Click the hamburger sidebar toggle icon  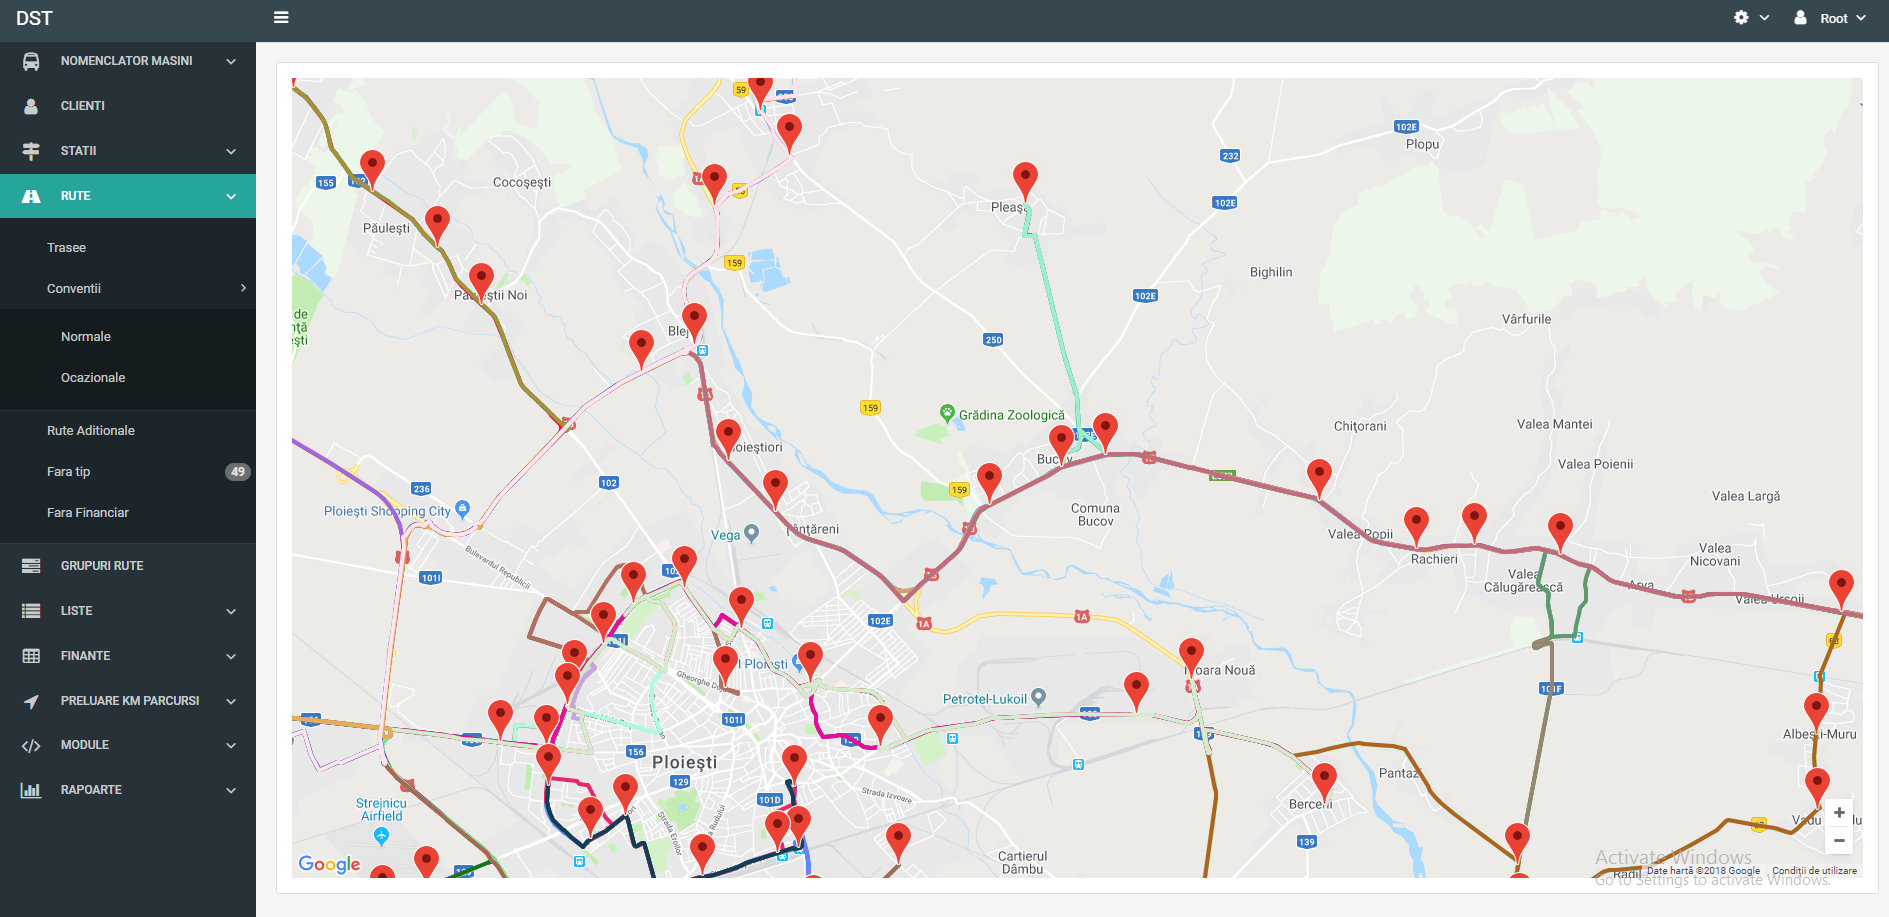[x=281, y=18]
